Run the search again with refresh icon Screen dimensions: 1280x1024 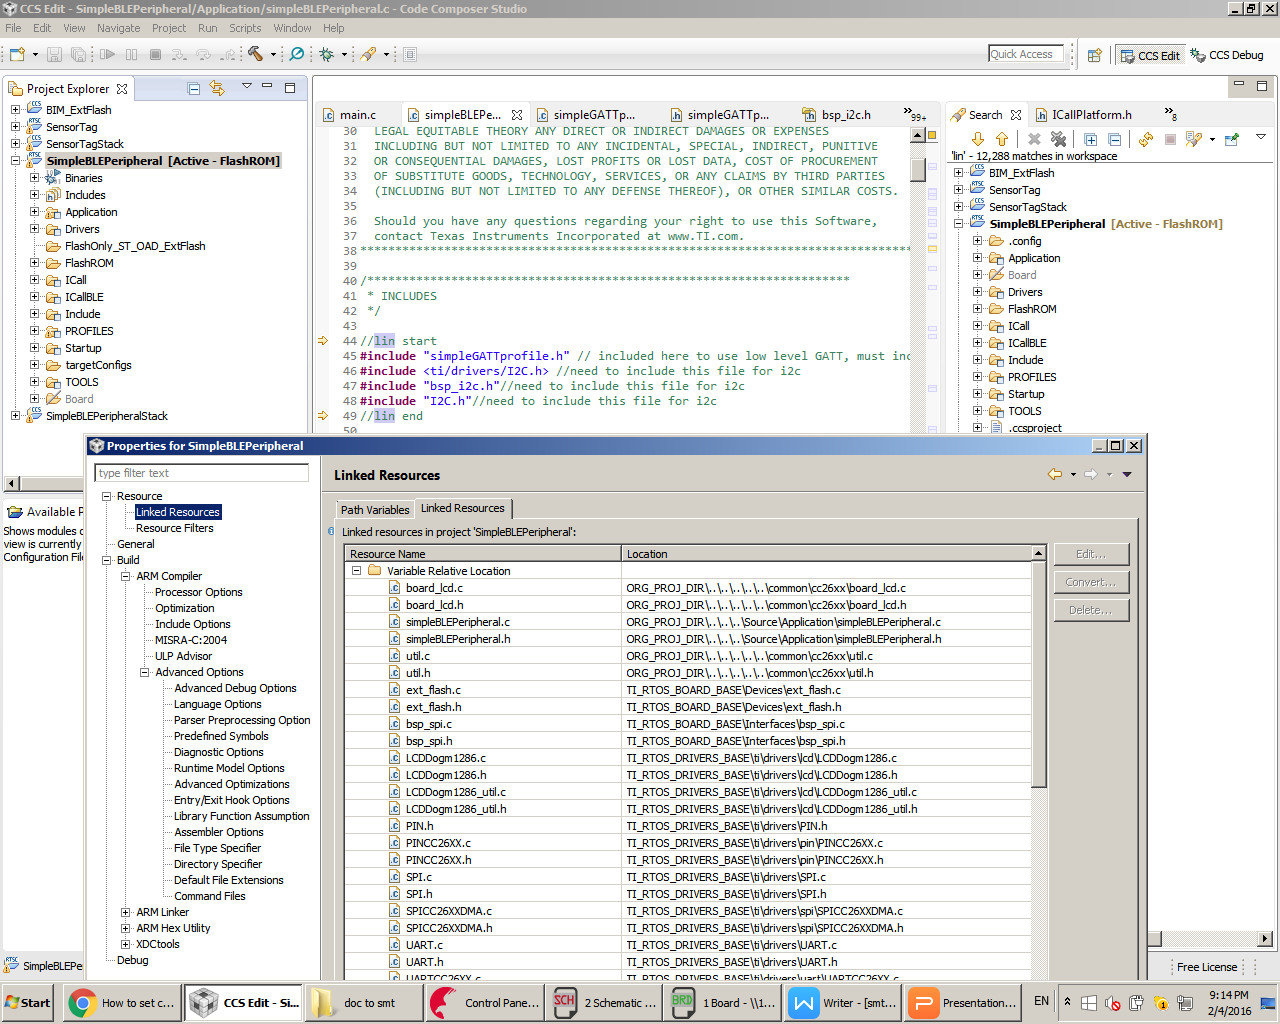click(1146, 139)
